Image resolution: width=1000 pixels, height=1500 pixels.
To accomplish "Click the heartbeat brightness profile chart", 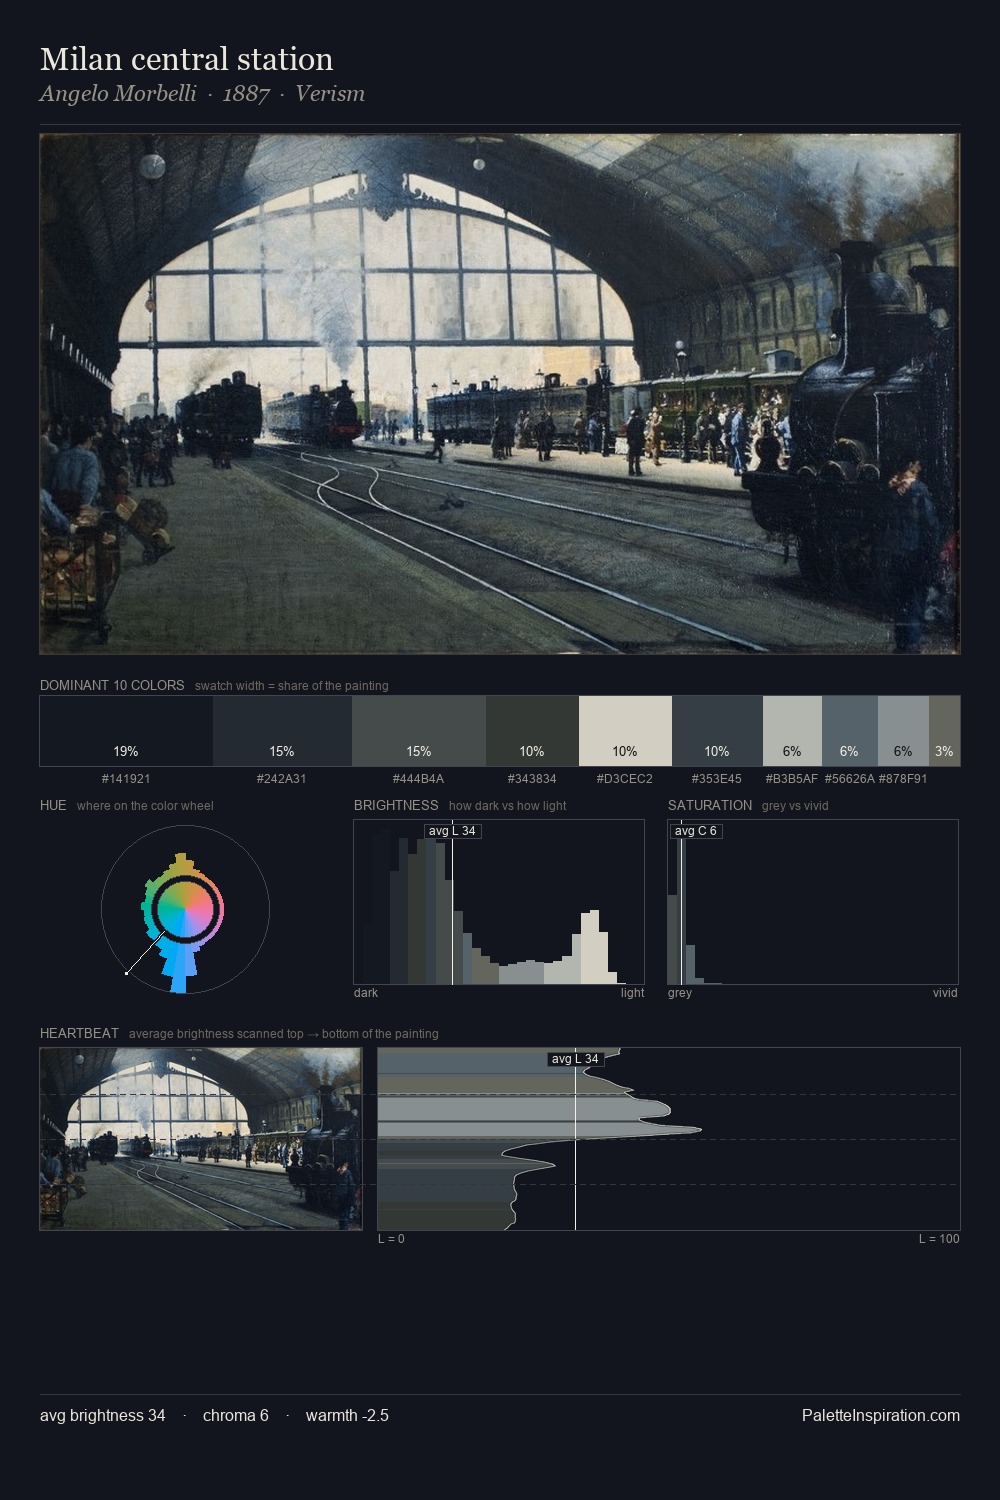I will coord(669,1139).
